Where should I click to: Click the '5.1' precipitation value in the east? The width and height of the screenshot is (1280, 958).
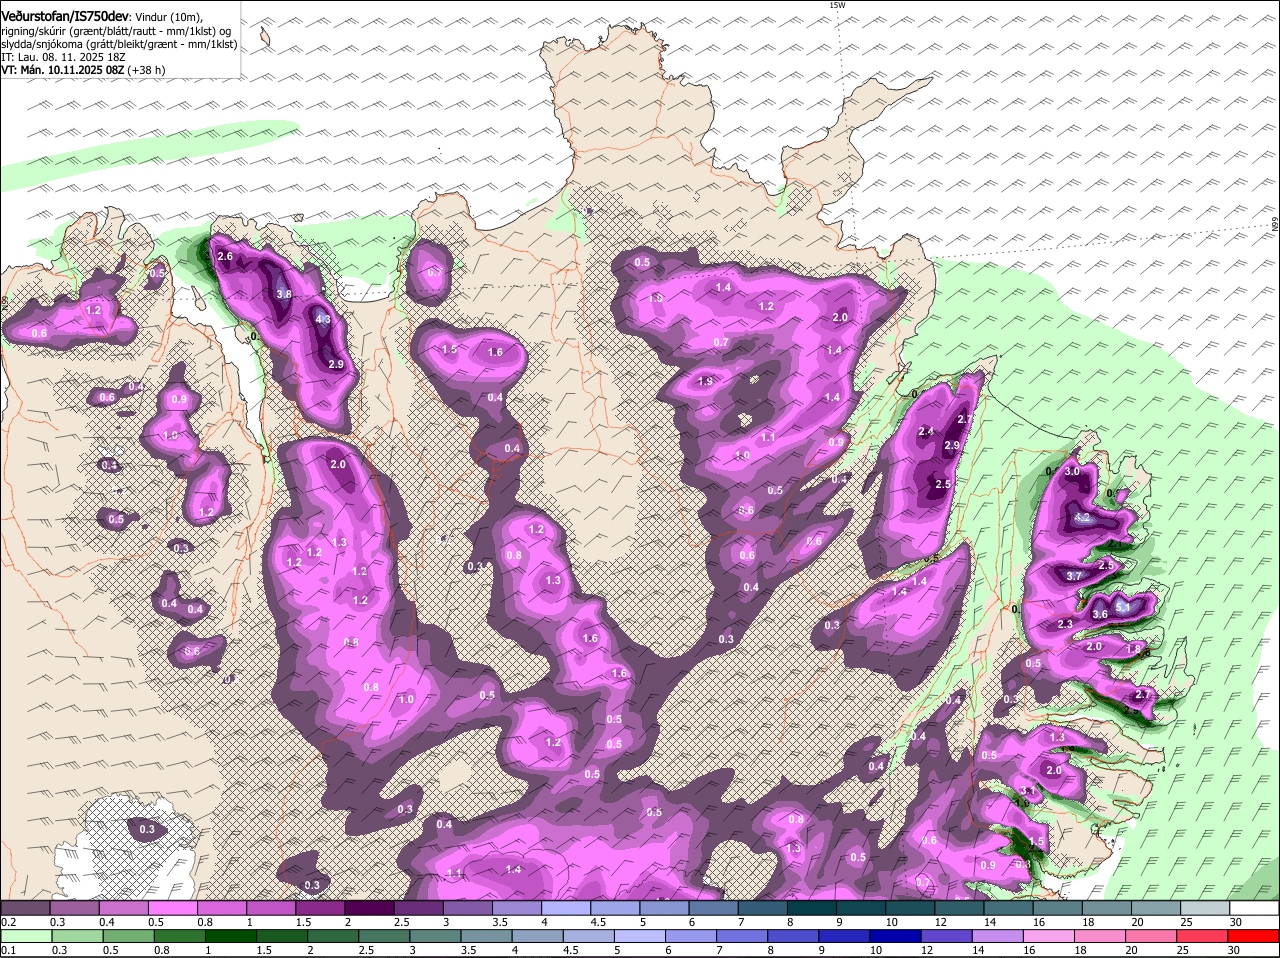click(1122, 607)
